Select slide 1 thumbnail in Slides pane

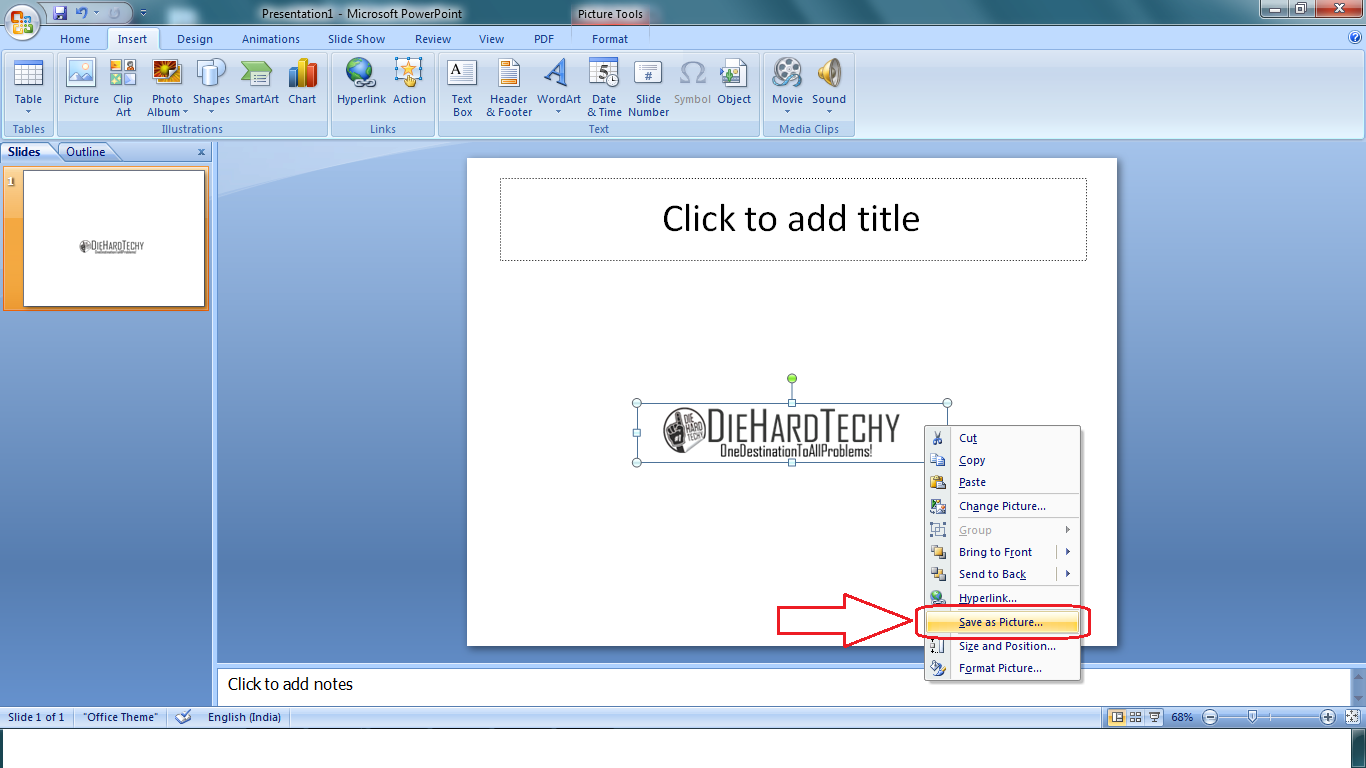click(113, 239)
